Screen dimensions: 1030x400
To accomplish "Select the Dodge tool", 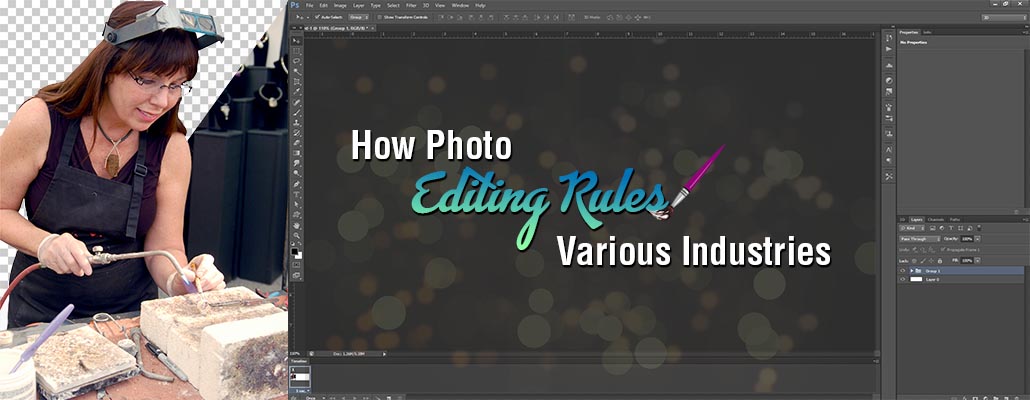I will pyautogui.click(x=297, y=174).
